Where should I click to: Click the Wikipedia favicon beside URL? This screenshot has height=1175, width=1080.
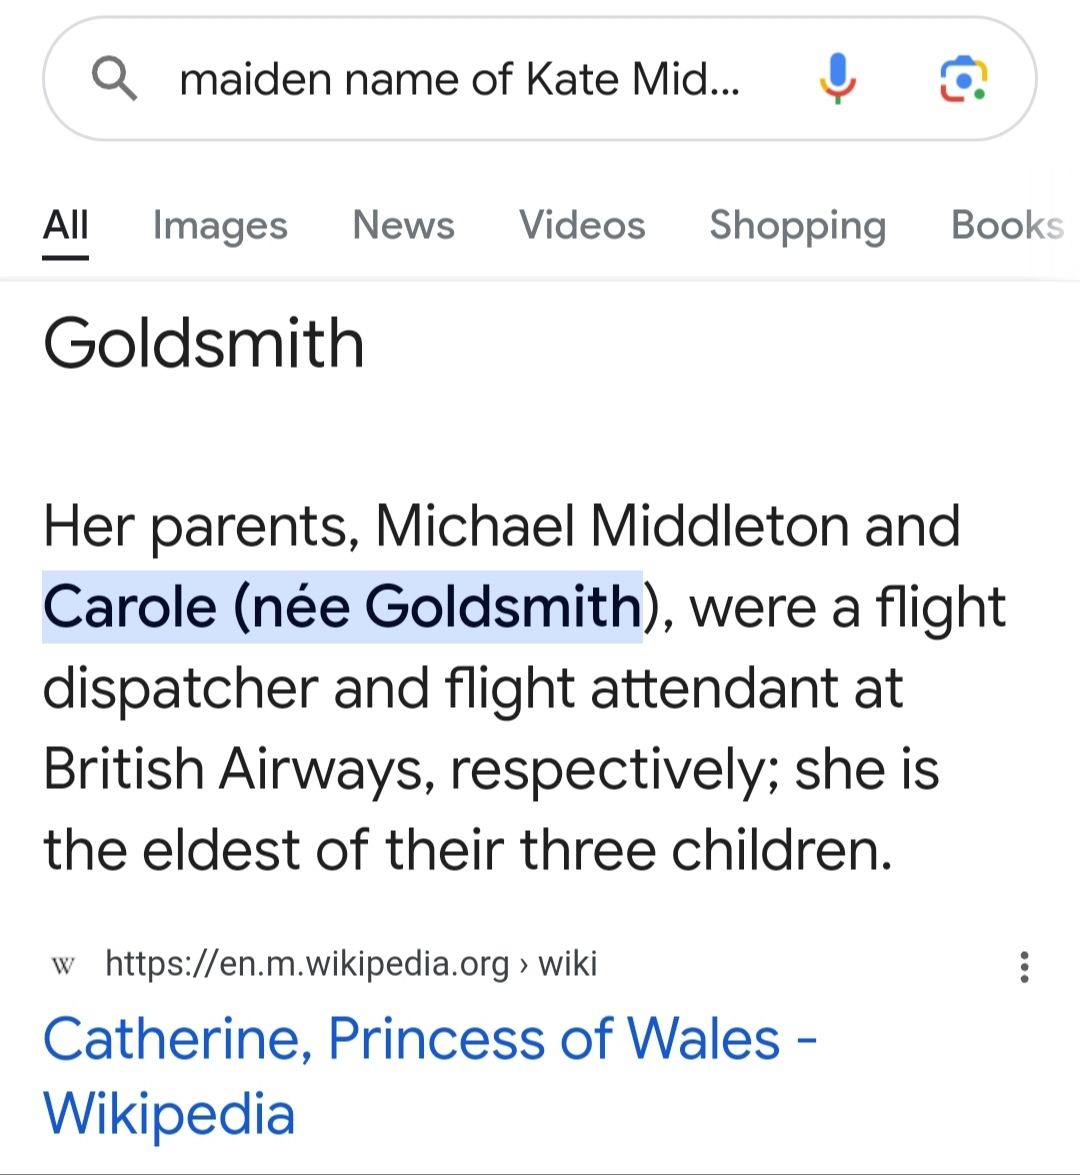pos(63,965)
